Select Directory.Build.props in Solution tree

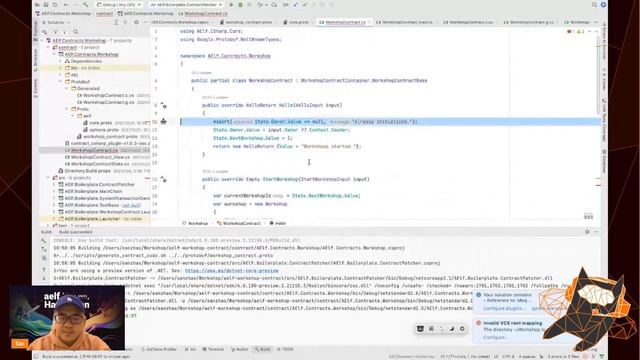(87, 171)
